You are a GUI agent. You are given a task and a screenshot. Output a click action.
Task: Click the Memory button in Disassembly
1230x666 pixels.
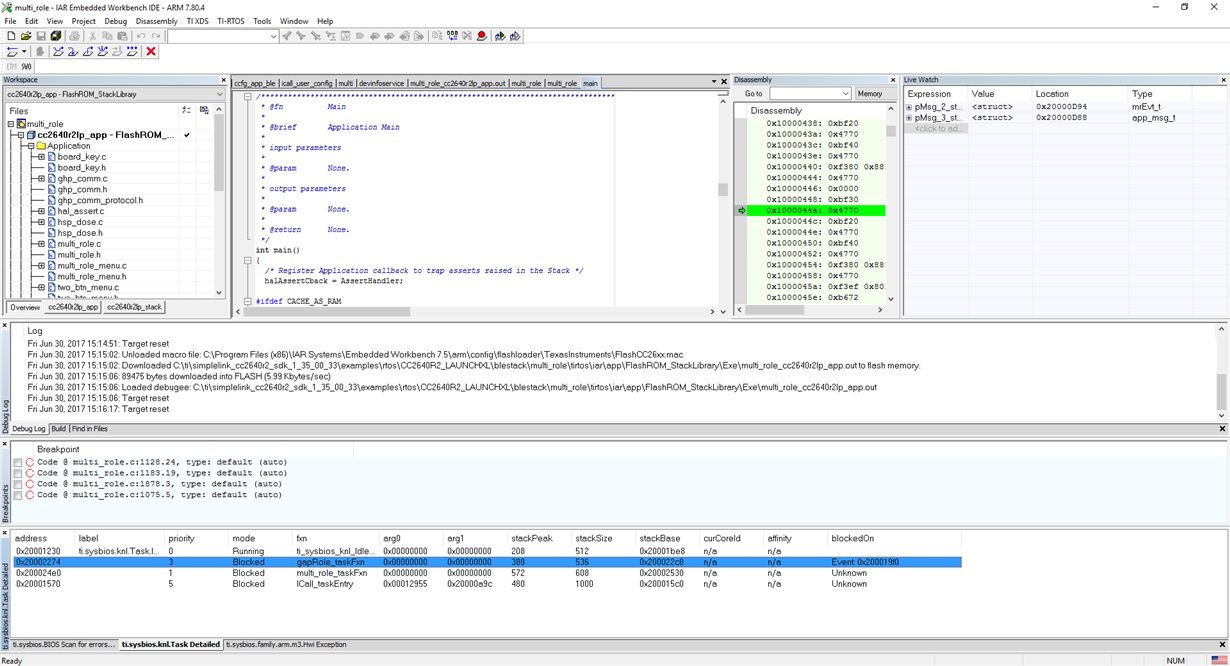point(870,93)
